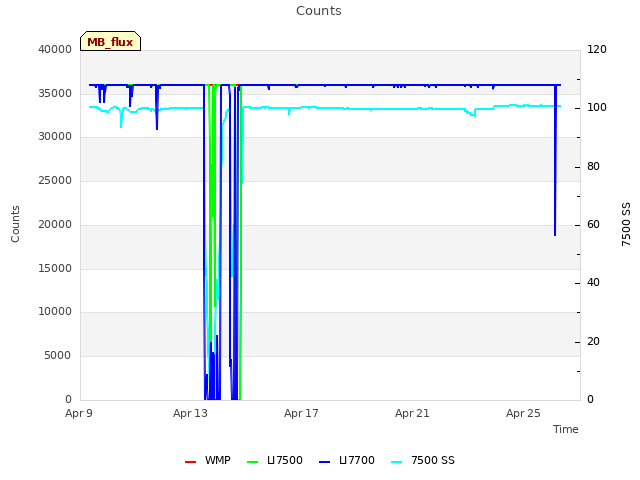Click the "80" right axis tick label
Screen dimensions: 640x480
(x=593, y=167)
